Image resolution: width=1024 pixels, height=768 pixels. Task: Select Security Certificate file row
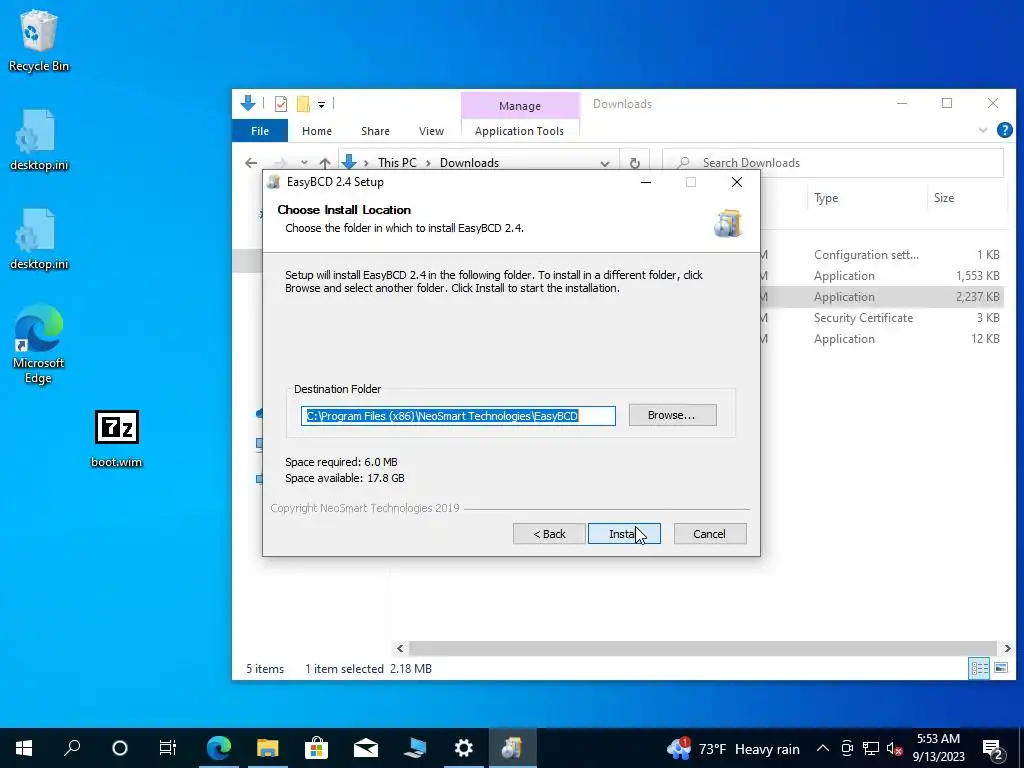882,318
